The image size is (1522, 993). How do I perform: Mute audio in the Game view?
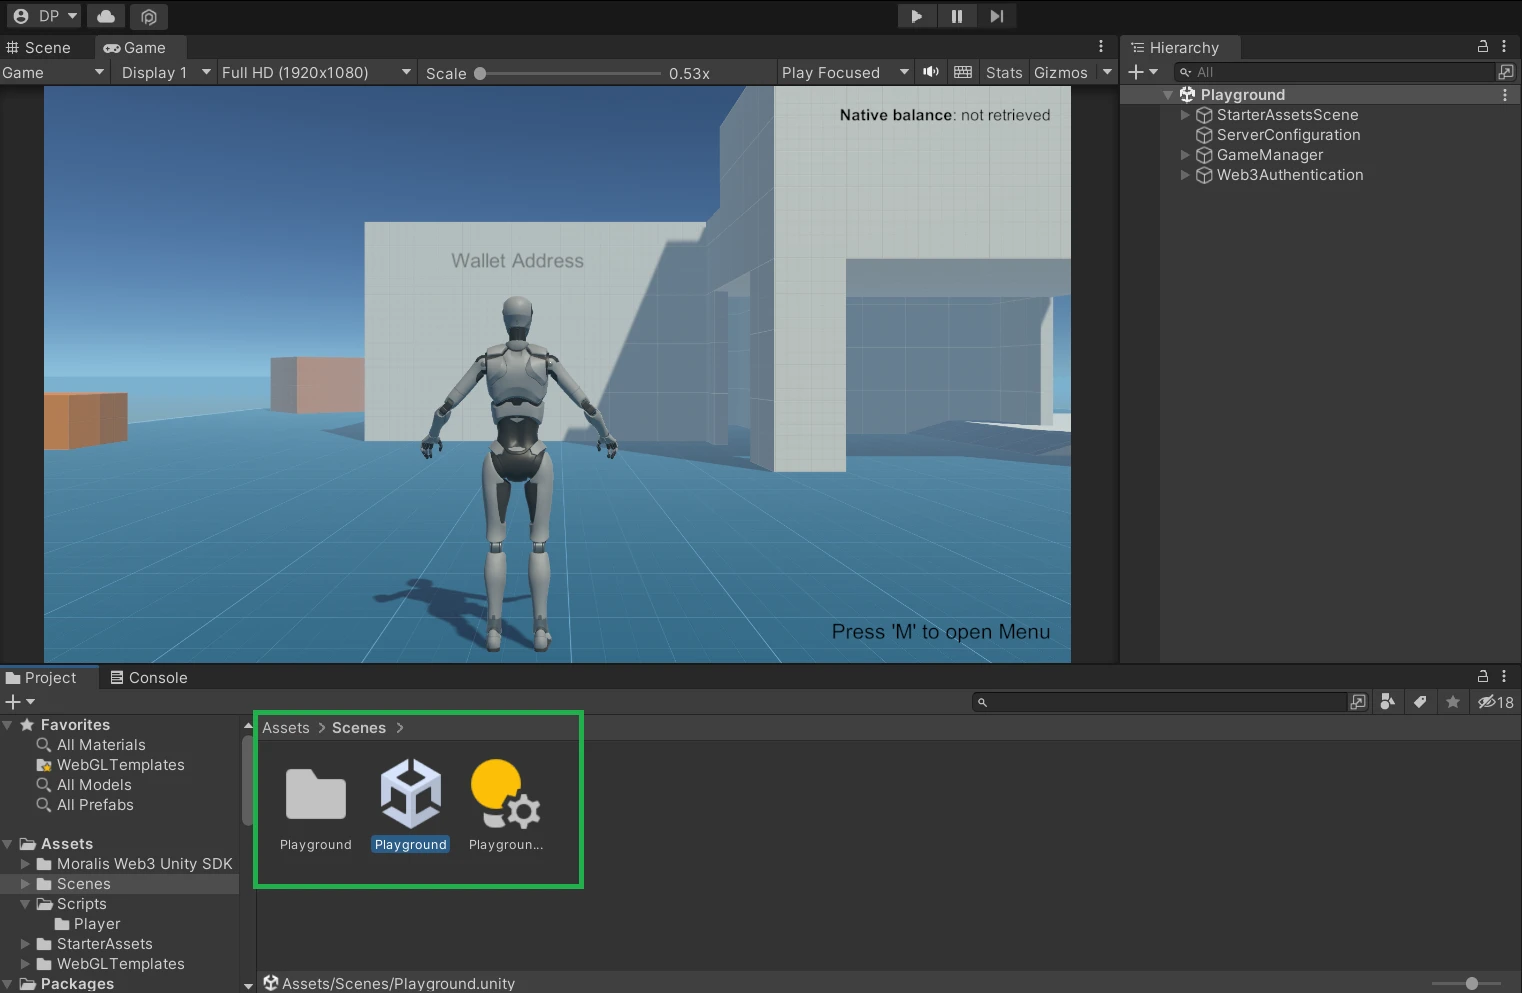coord(931,72)
